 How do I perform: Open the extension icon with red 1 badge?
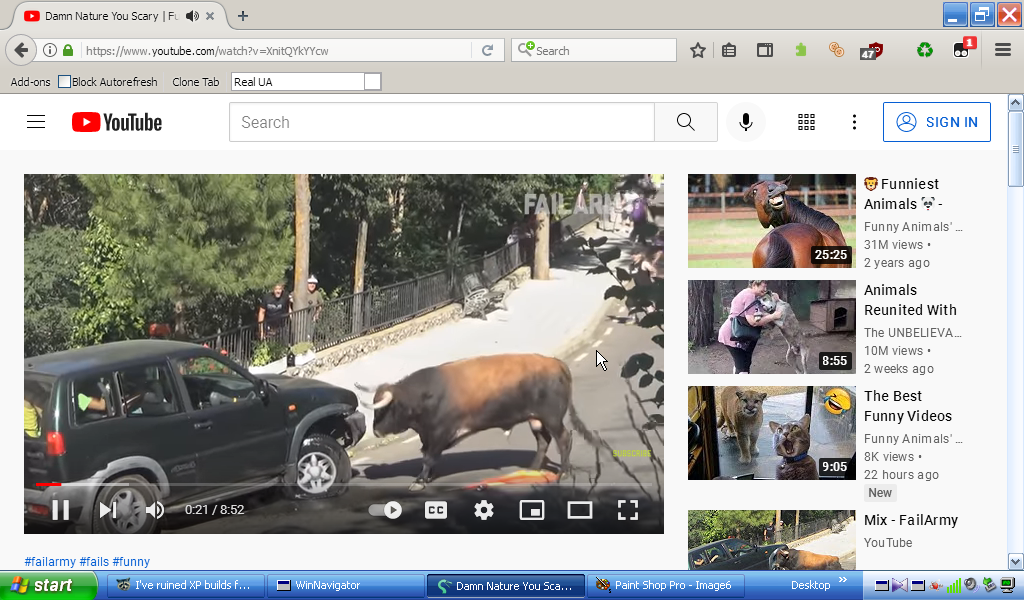point(963,48)
